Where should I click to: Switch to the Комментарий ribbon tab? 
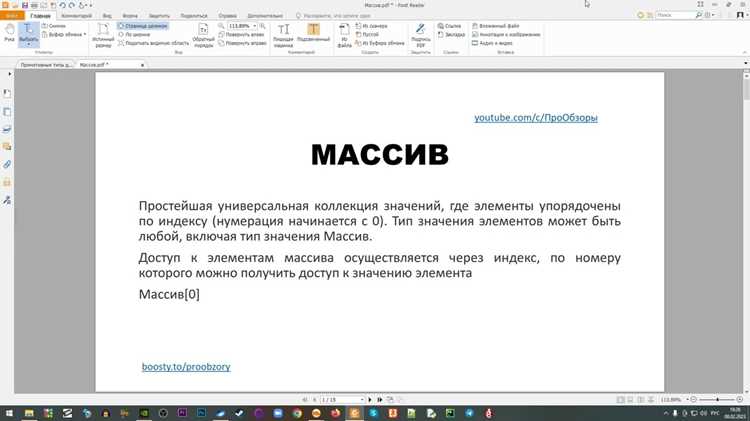77,16
